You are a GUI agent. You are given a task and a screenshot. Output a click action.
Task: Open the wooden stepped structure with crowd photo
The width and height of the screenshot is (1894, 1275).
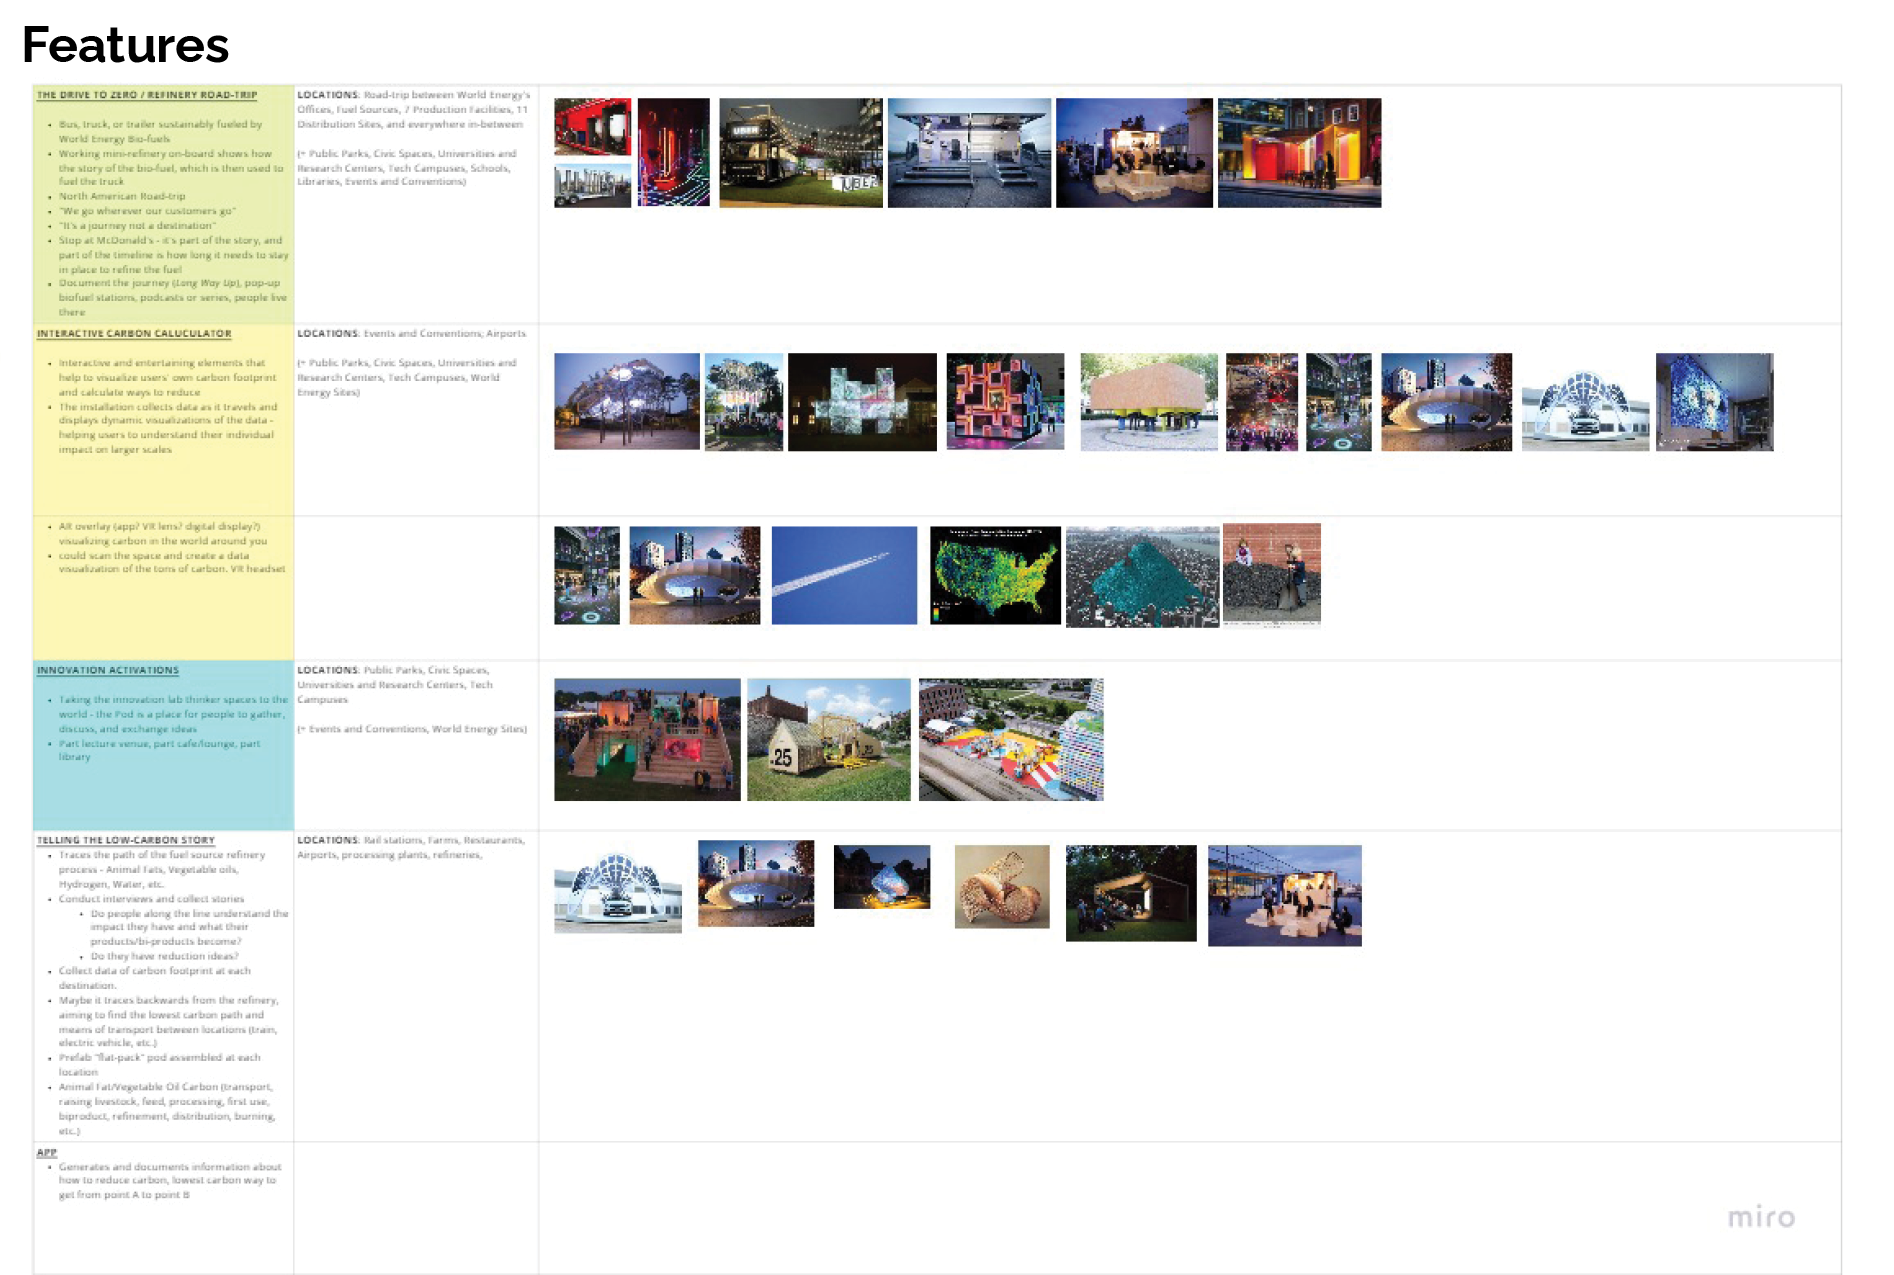click(647, 740)
